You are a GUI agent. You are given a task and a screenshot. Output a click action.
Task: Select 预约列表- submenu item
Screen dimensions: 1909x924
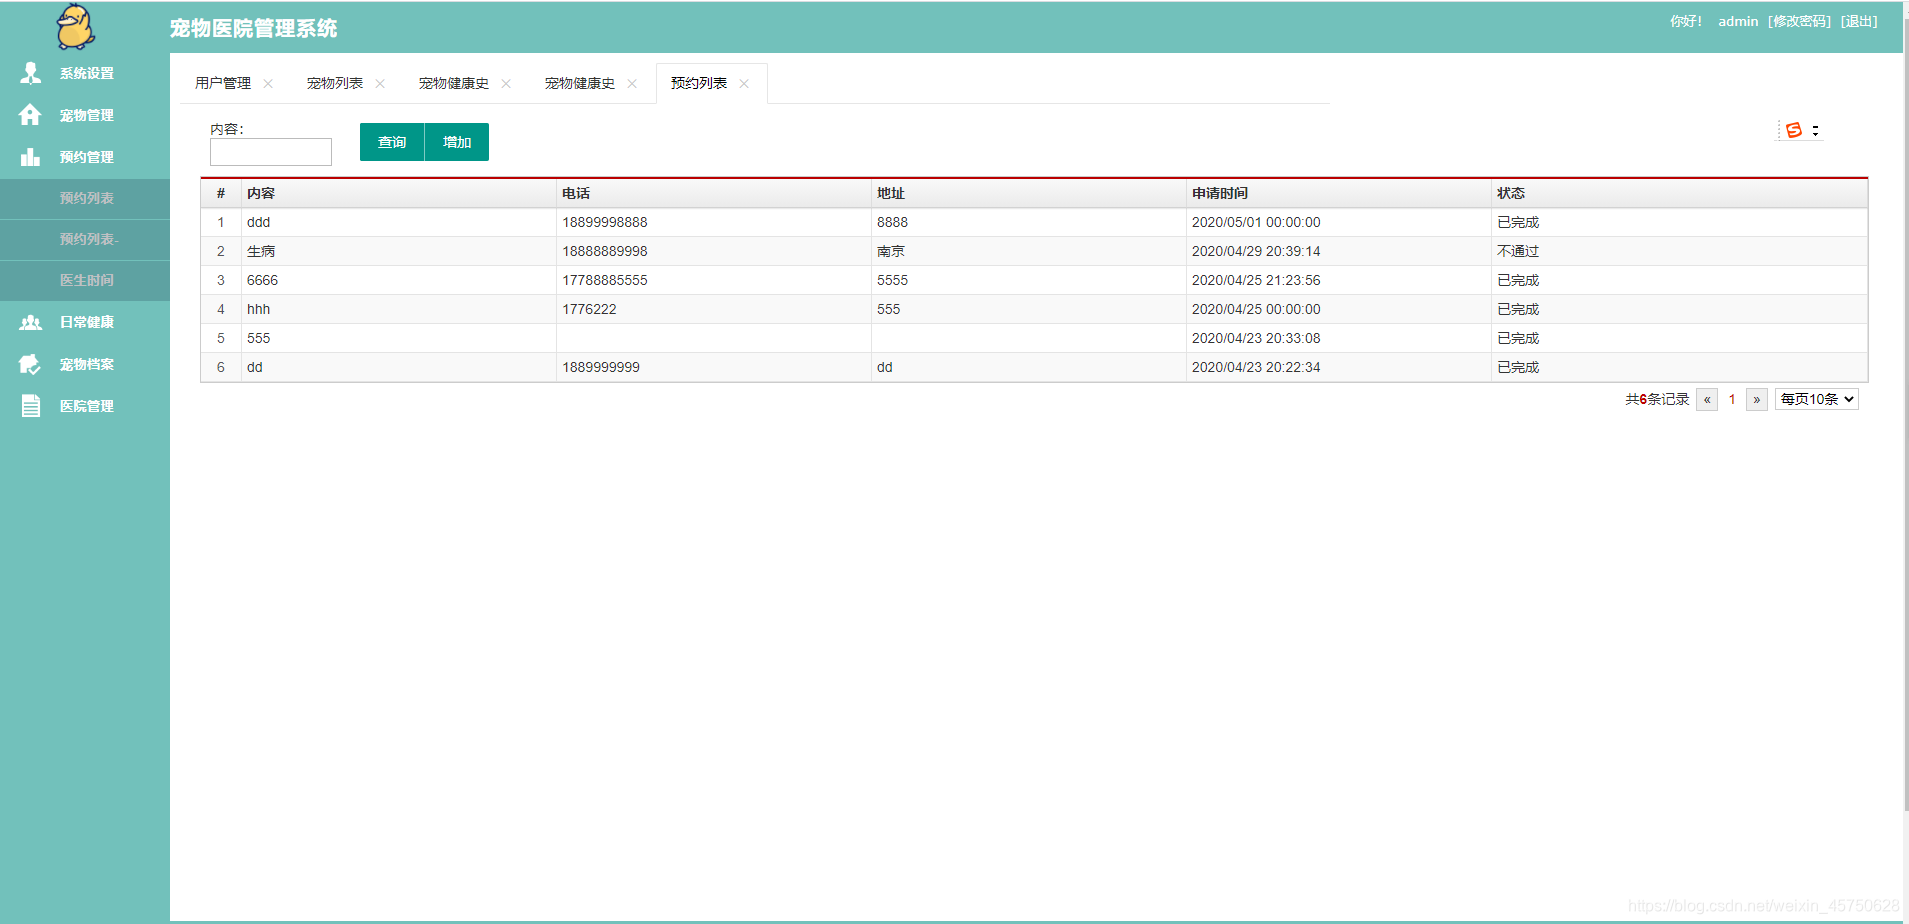(85, 239)
